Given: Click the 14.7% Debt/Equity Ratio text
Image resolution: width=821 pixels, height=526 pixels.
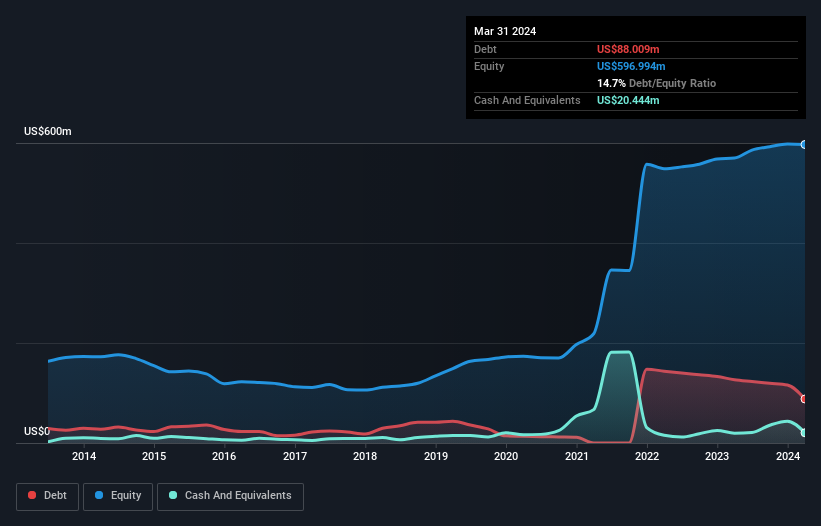Looking at the screenshot, I should tap(656, 83).
